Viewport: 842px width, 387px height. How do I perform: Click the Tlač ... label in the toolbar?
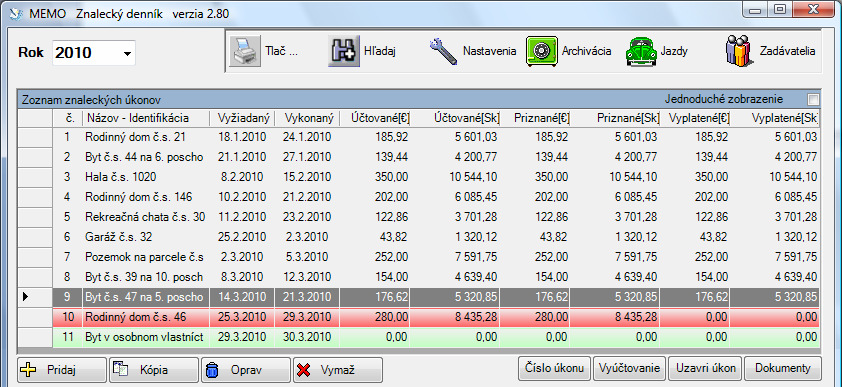281,52
